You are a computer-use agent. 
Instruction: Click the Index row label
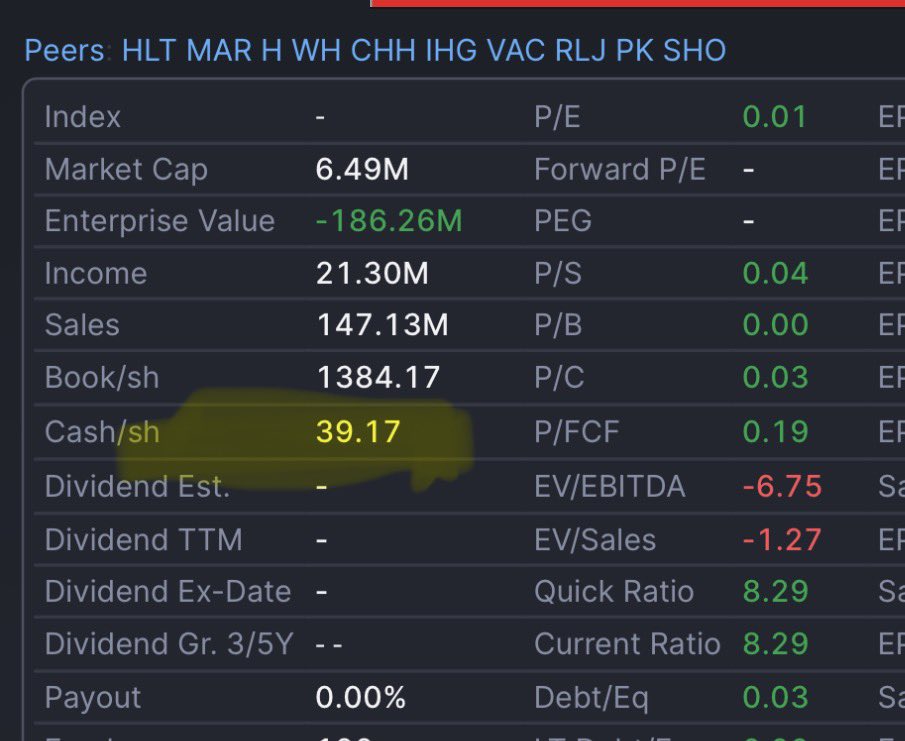(x=83, y=117)
